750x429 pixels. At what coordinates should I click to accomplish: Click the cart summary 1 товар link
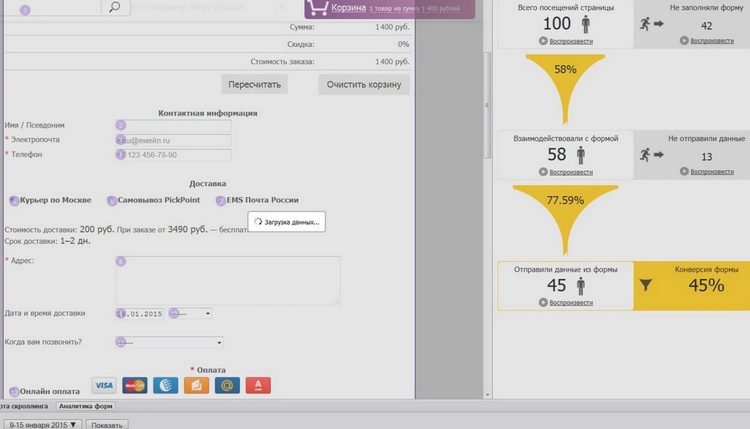click(x=414, y=9)
